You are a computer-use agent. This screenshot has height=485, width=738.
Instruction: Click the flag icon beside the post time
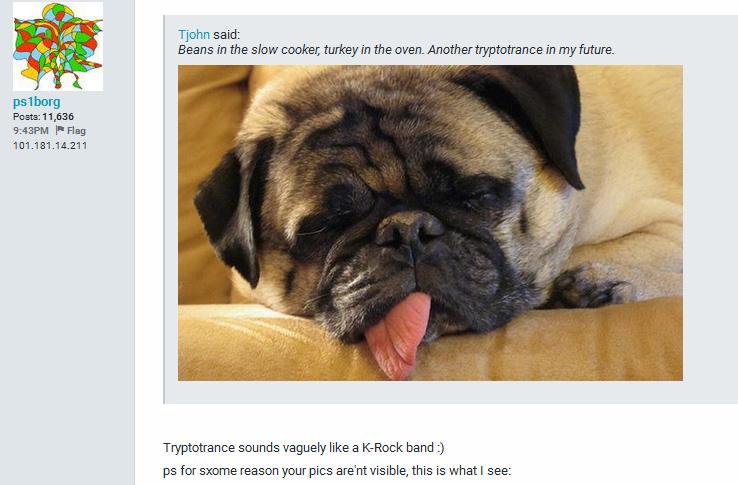[60, 130]
